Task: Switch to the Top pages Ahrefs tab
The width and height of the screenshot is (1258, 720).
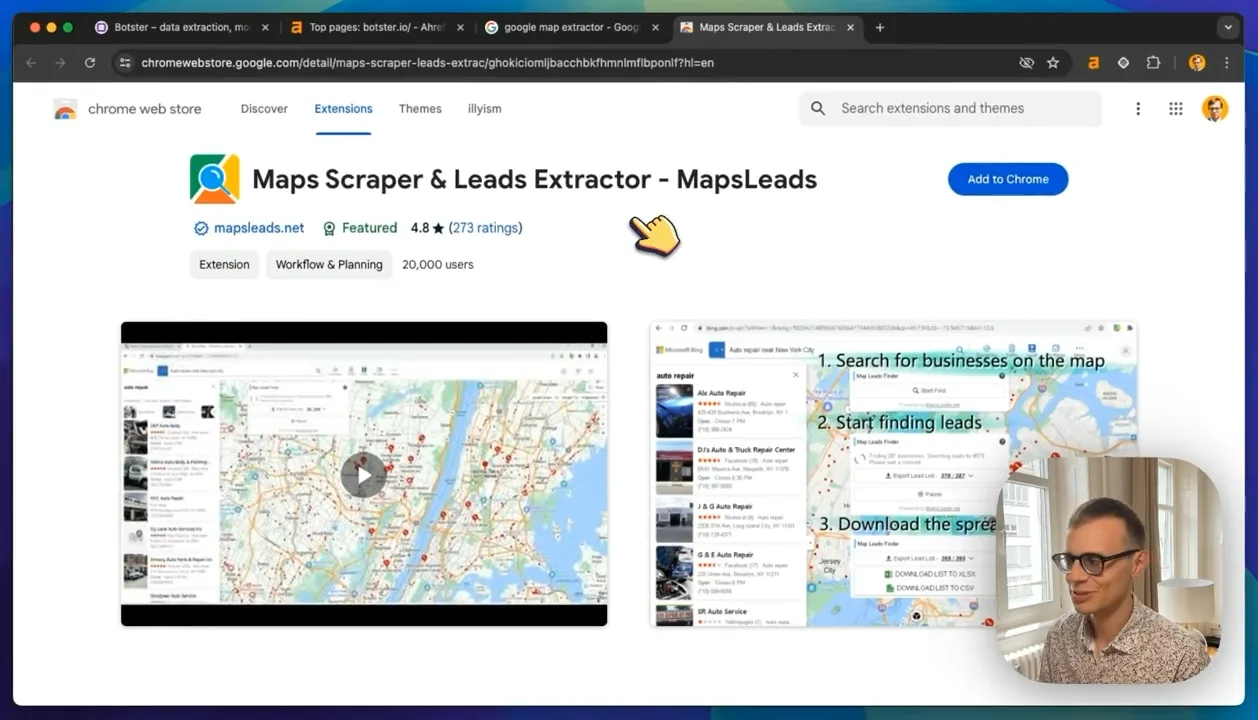Action: coord(376,28)
